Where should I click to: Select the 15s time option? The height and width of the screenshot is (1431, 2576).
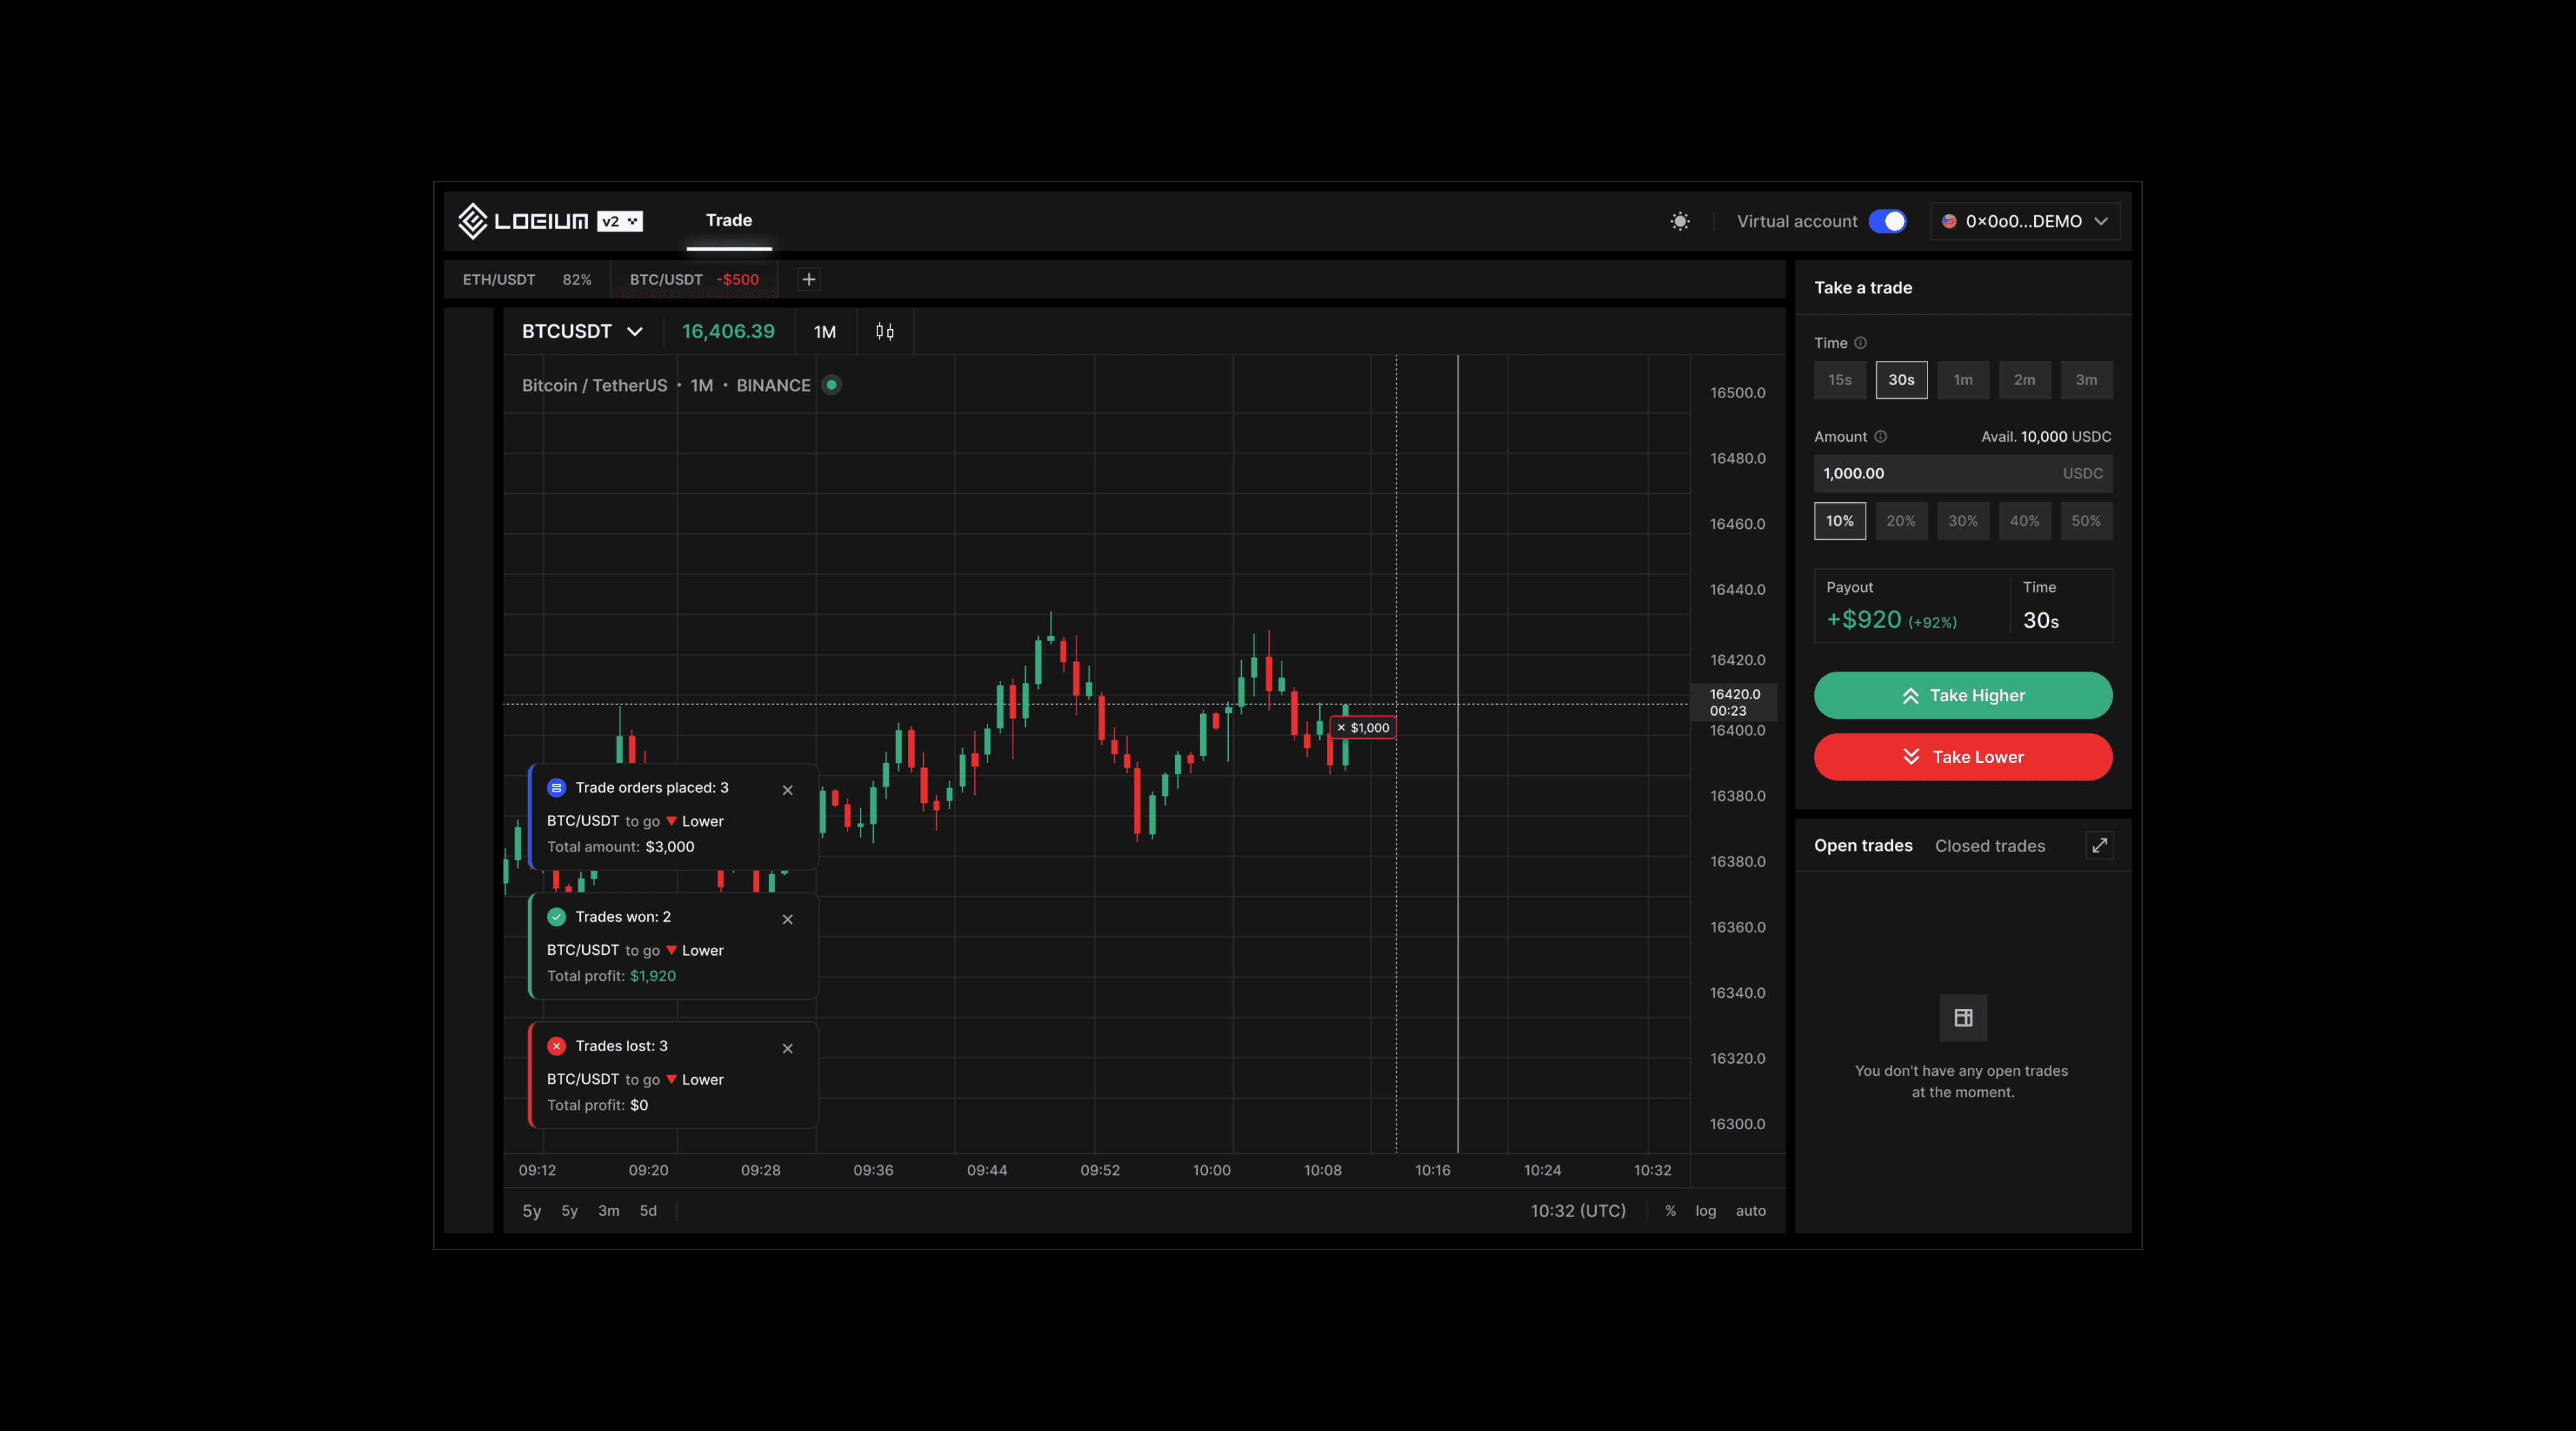[1839, 380]
